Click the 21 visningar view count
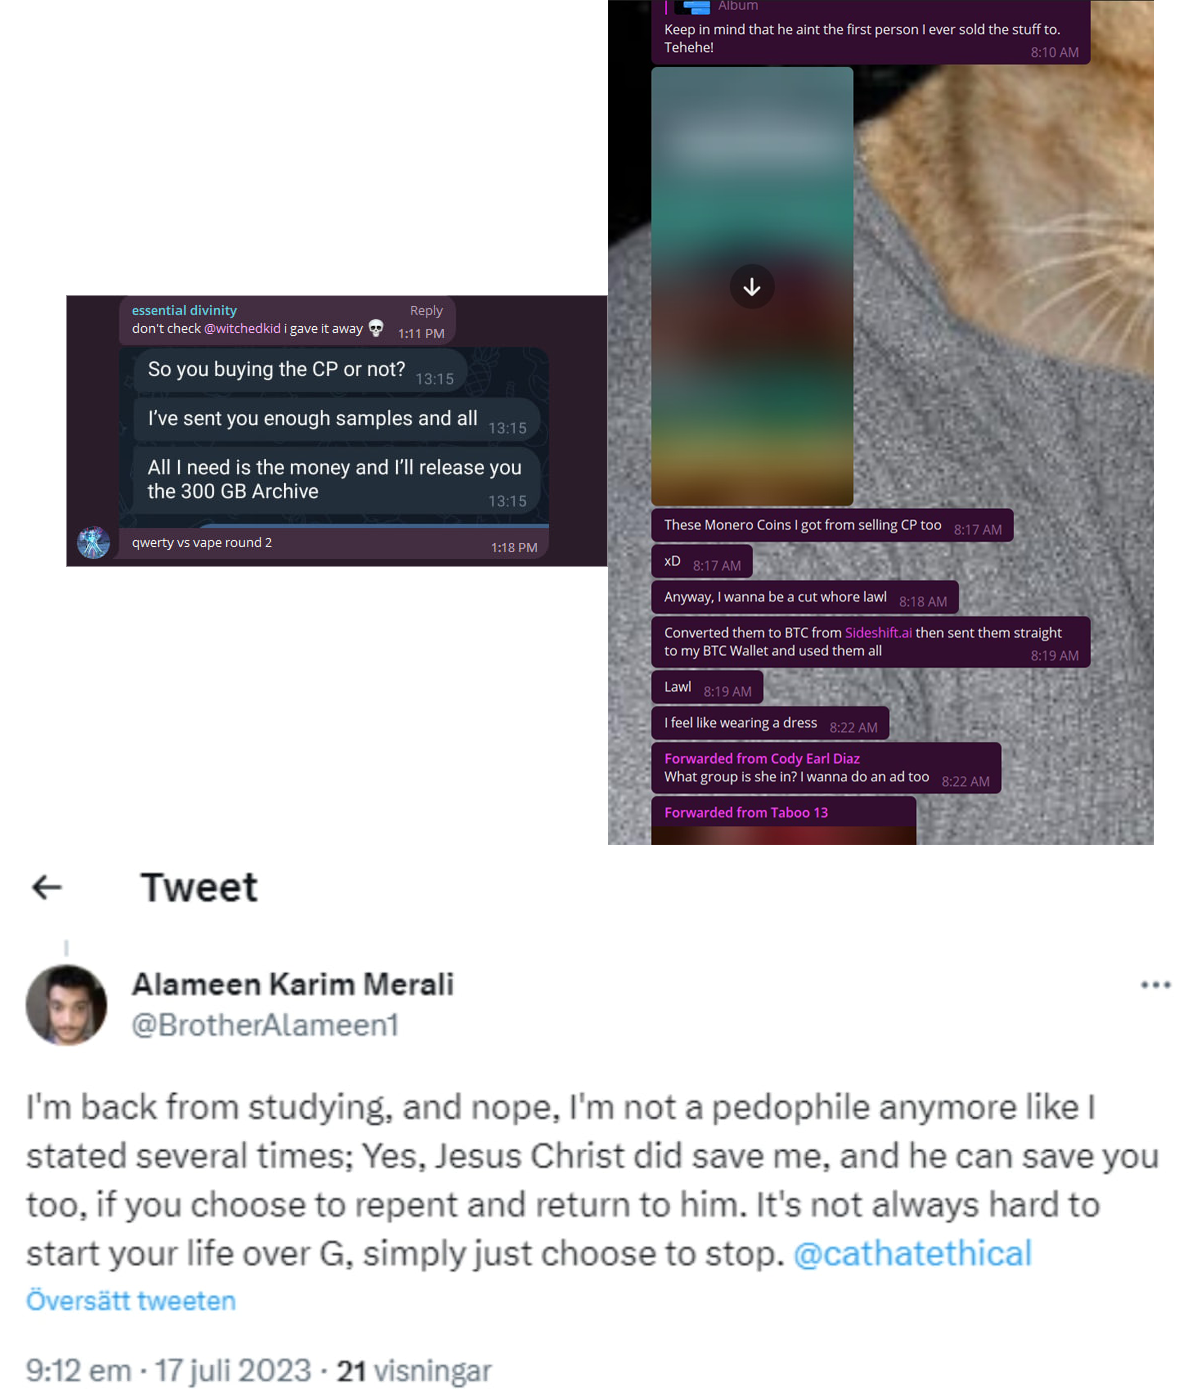Image resolution: width=1200 pixels, height=1400 pixels. [x=414, y=1371]
